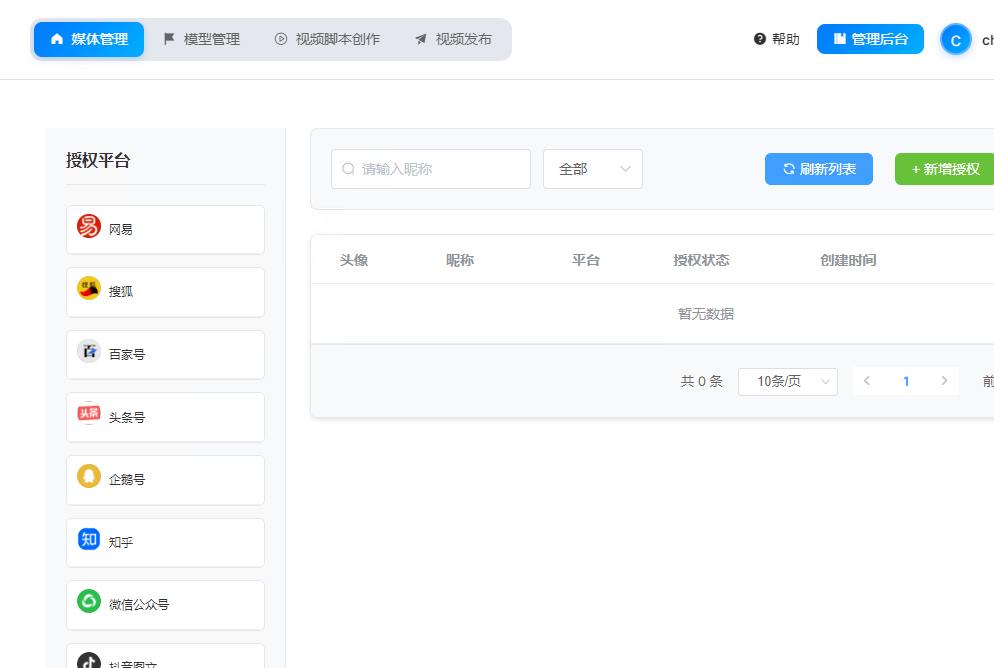Select the 网易 platform card text
994x668 pixels.
click(120, 229)
